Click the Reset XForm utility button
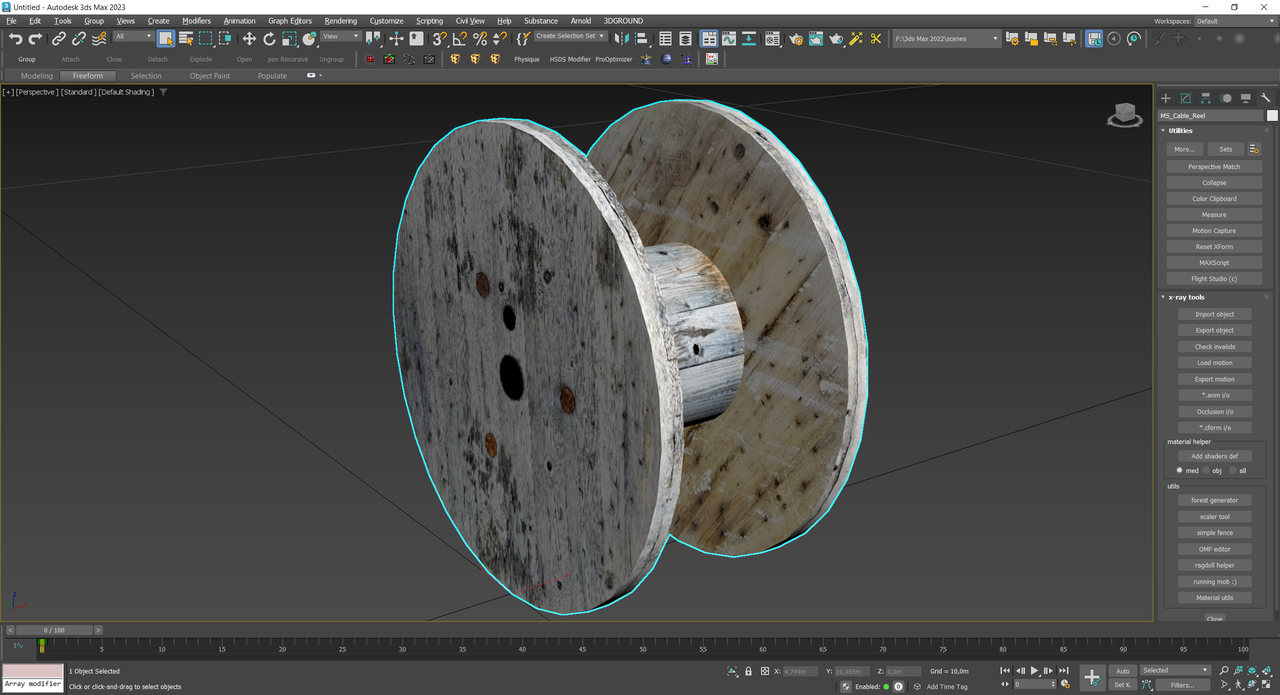 1214,247
